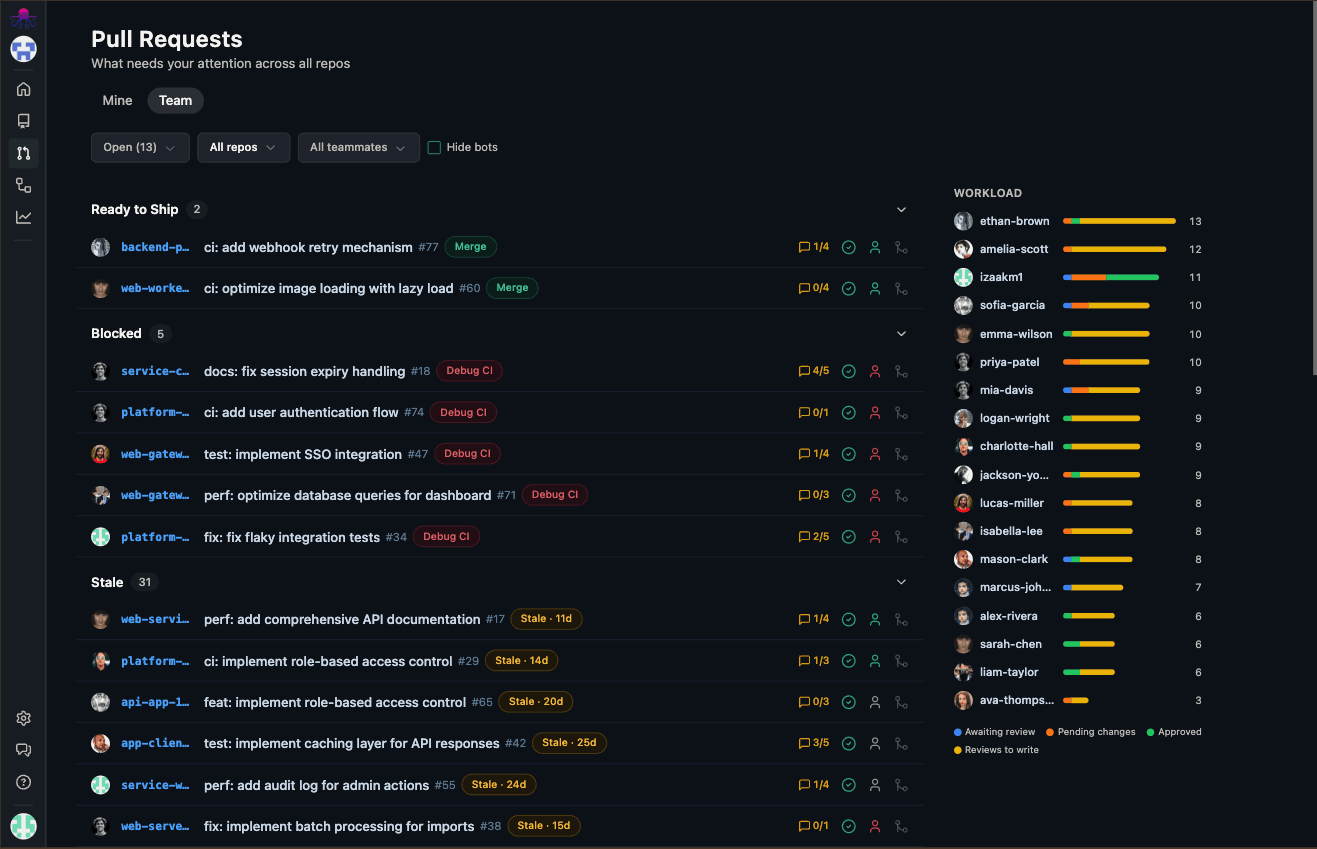Click the Help question mark icon
Viewport: 1317px width, 849px height.
click(23, 782)
